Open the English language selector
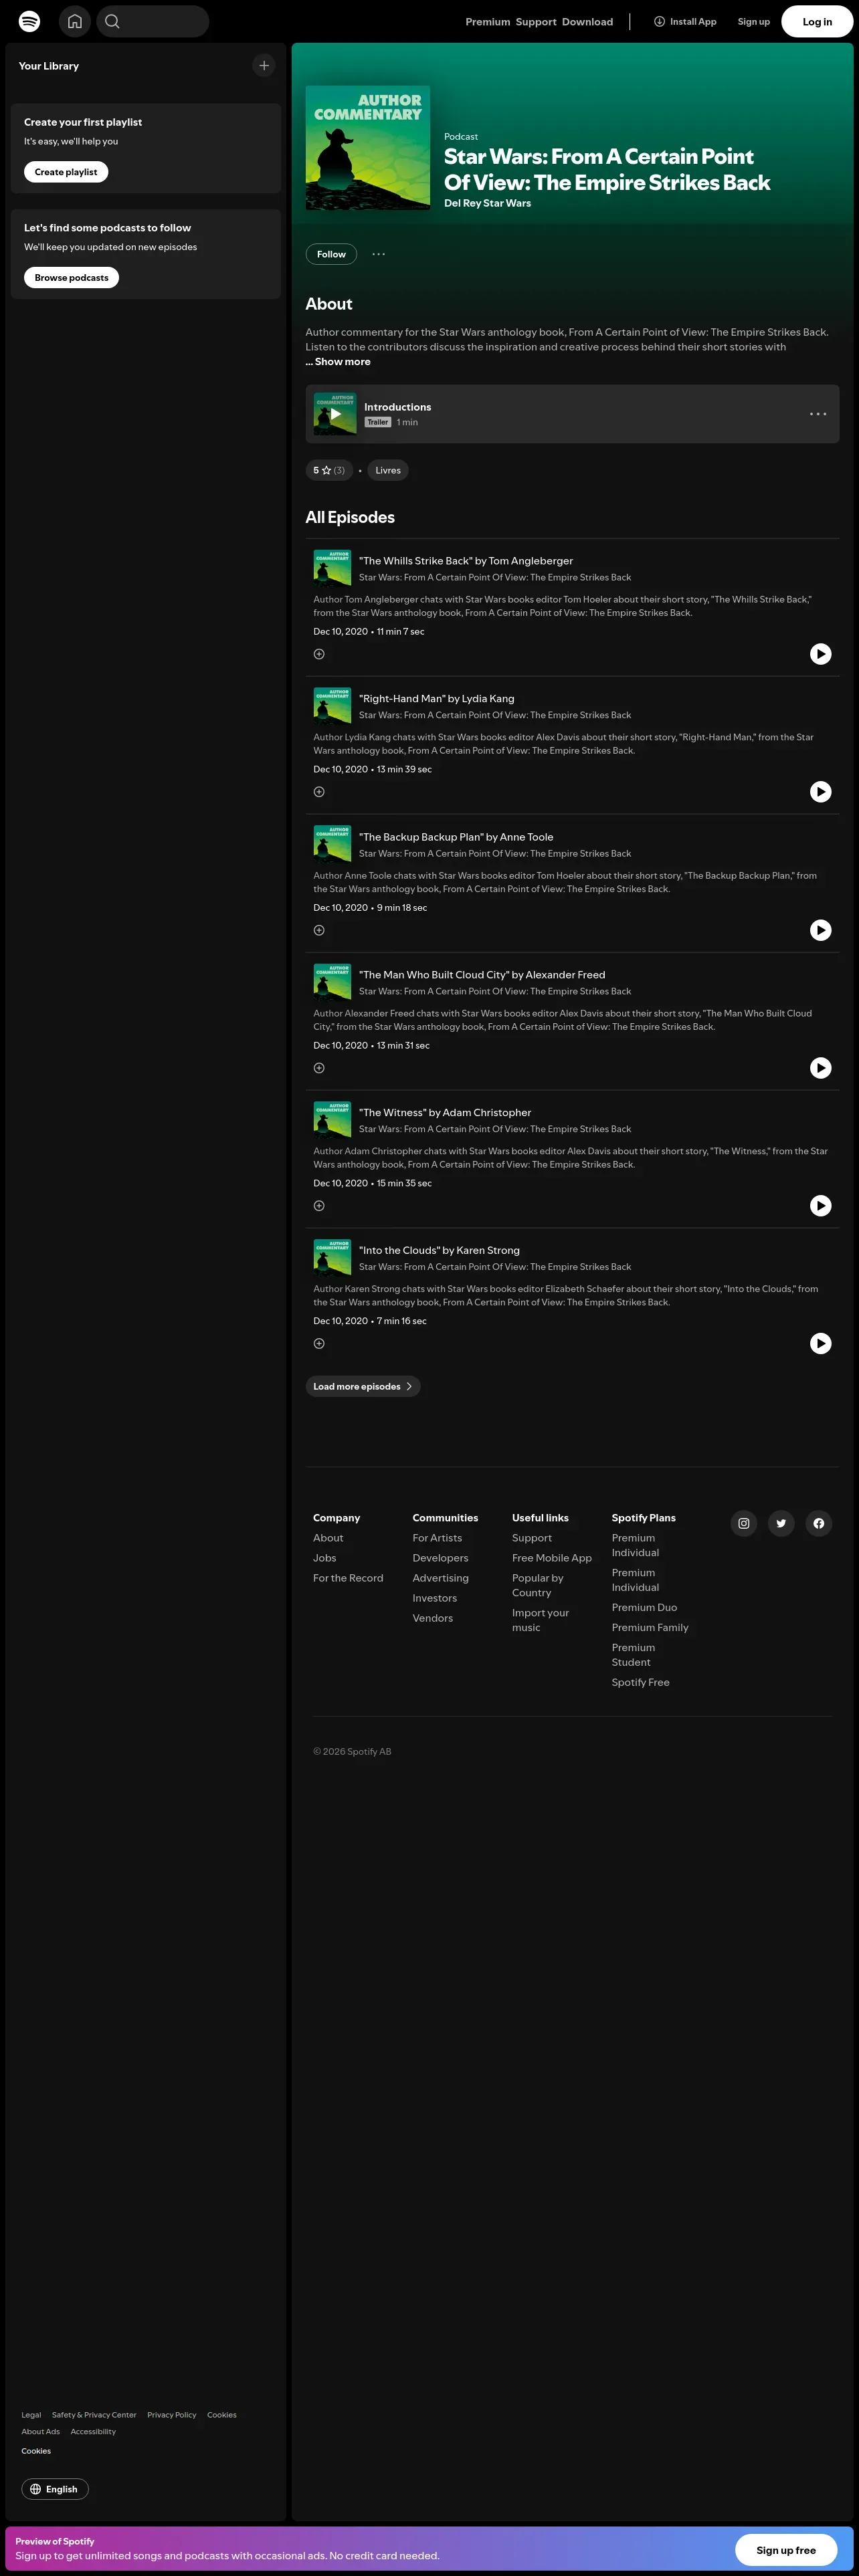The height and width of the screenshot is (2576, 859). [x=55, y=2489]
